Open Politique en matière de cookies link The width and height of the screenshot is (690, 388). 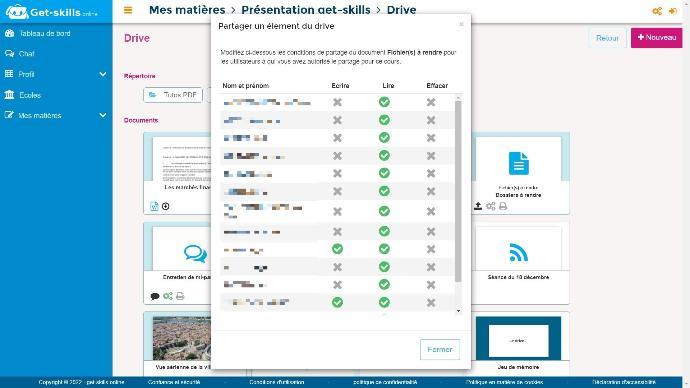pyautogui.click(x=504, y=382)
